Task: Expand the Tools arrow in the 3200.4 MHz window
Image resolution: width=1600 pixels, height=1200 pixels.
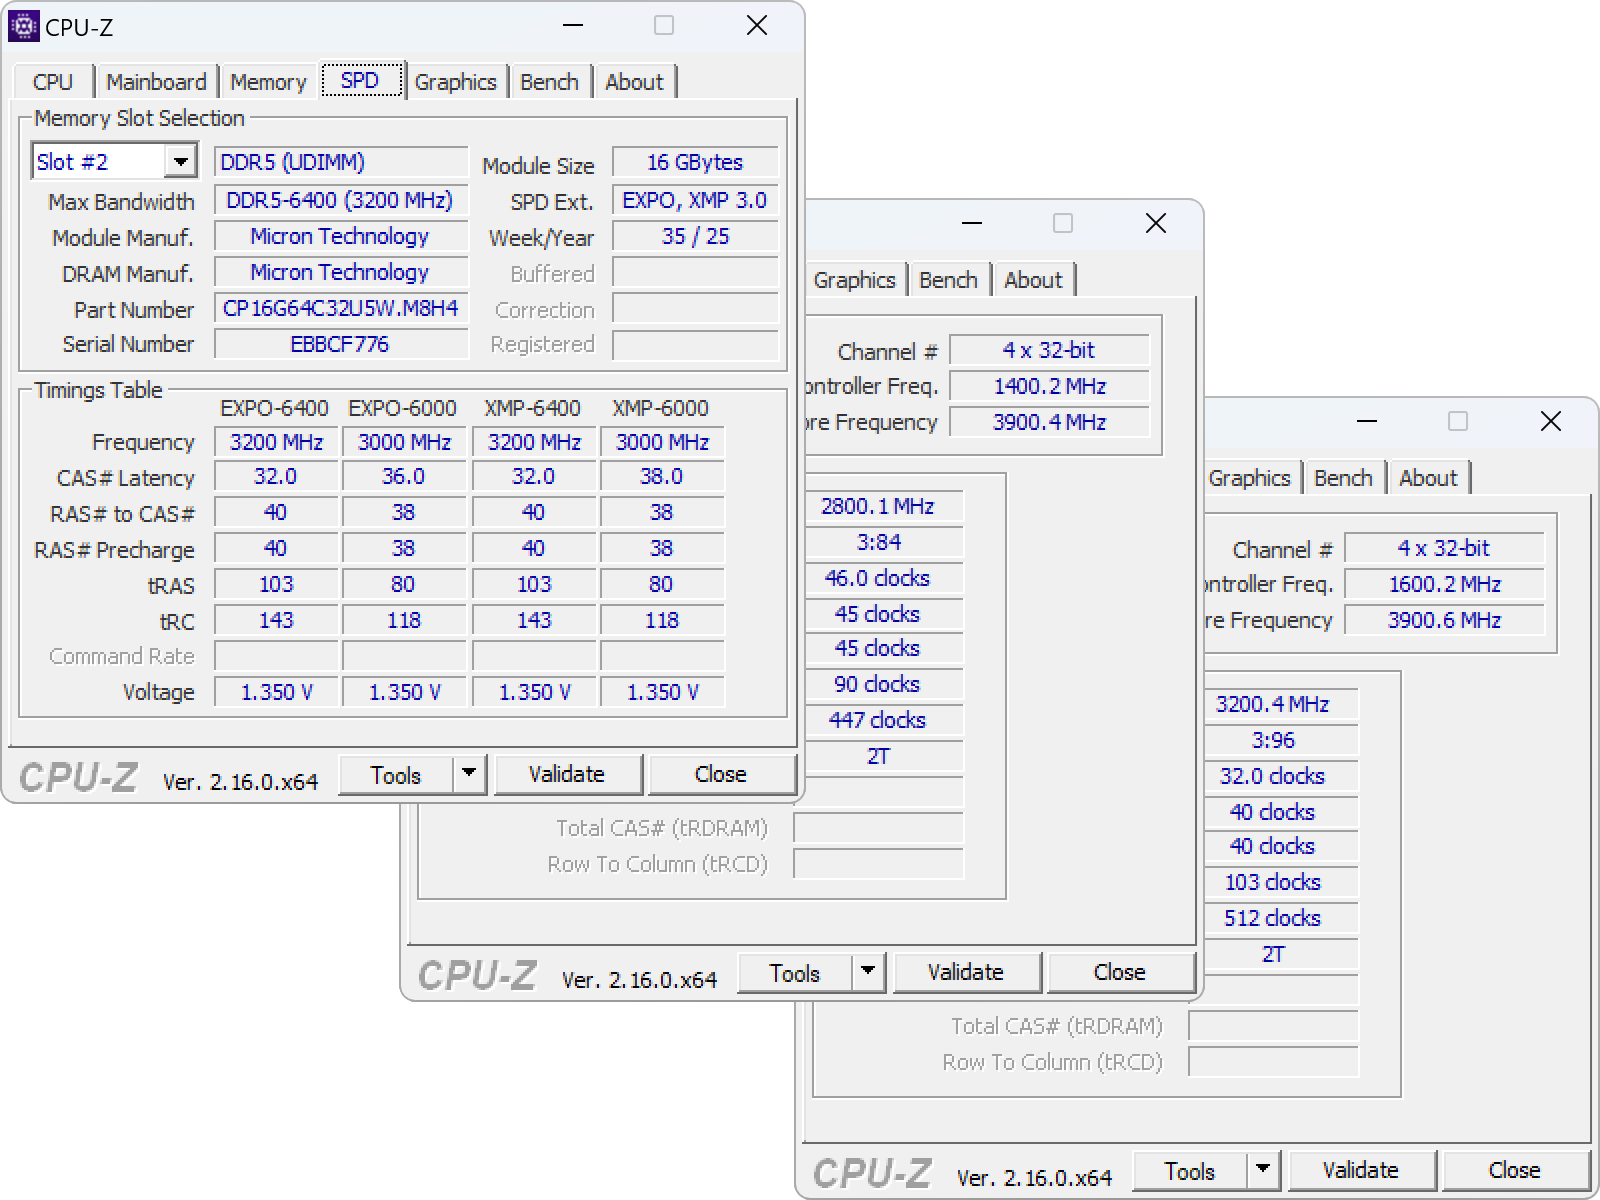Action: [1263, 1170]
